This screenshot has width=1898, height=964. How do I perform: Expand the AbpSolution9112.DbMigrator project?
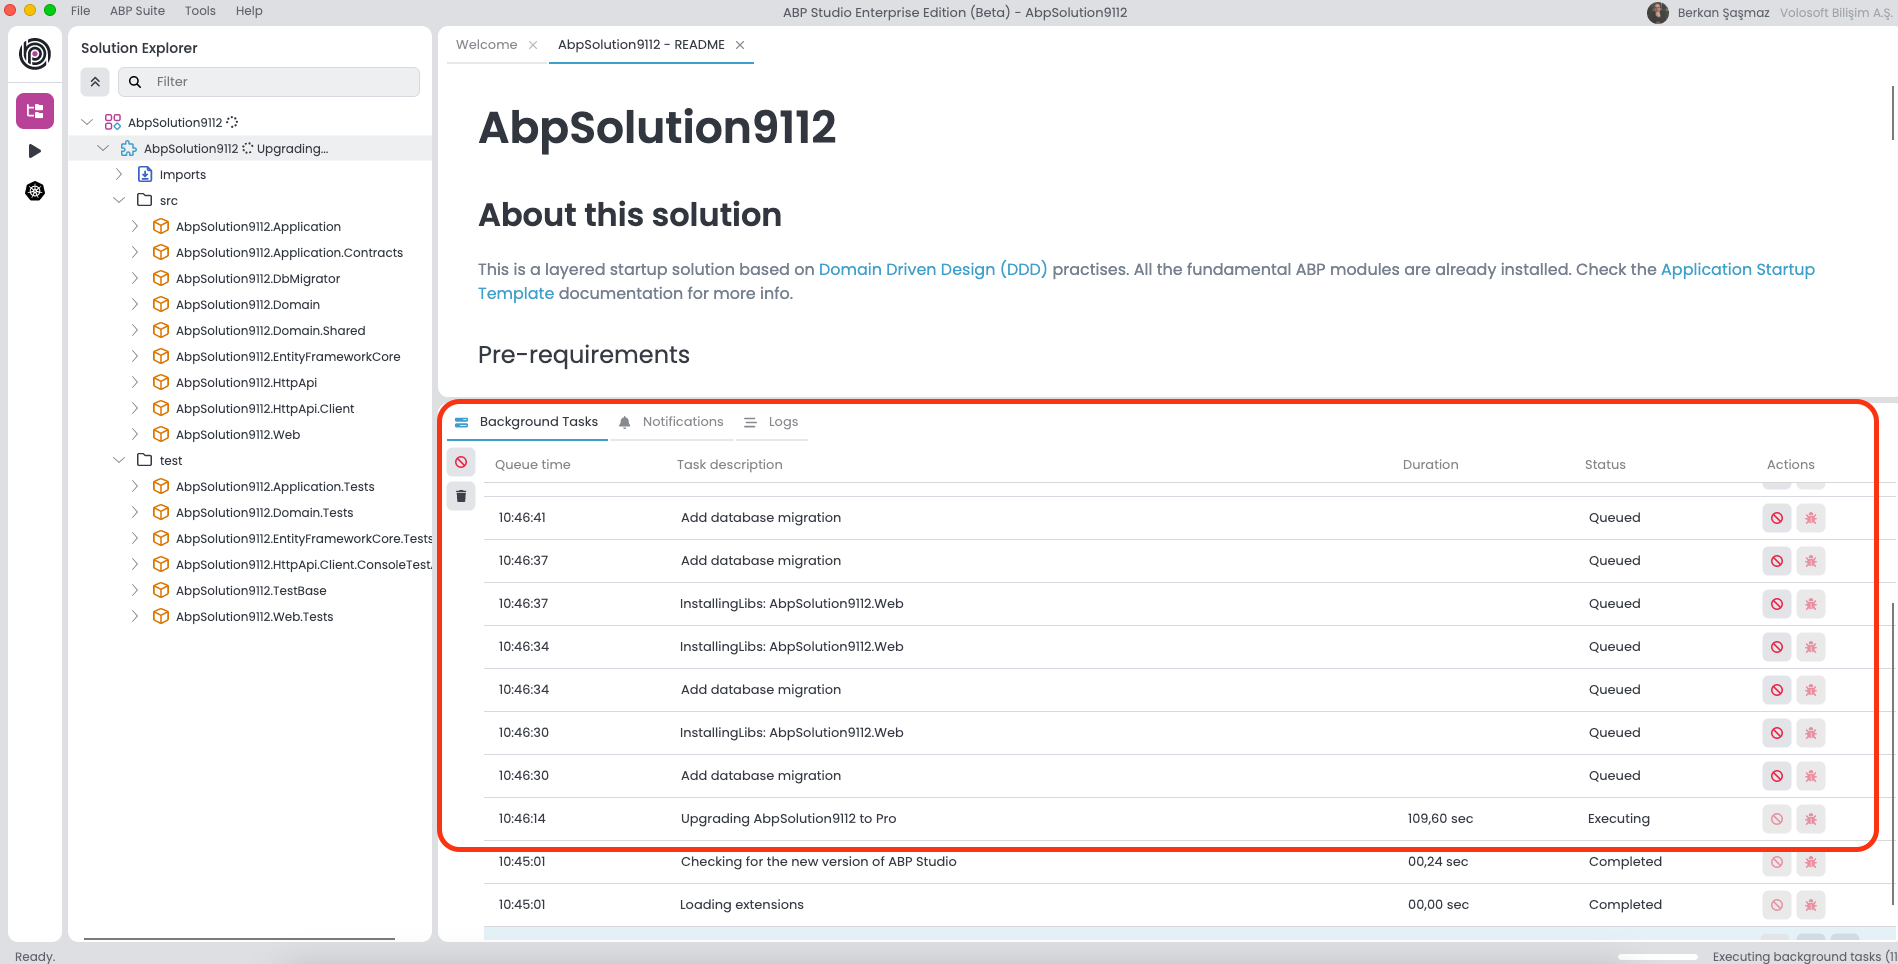[135, 278]
